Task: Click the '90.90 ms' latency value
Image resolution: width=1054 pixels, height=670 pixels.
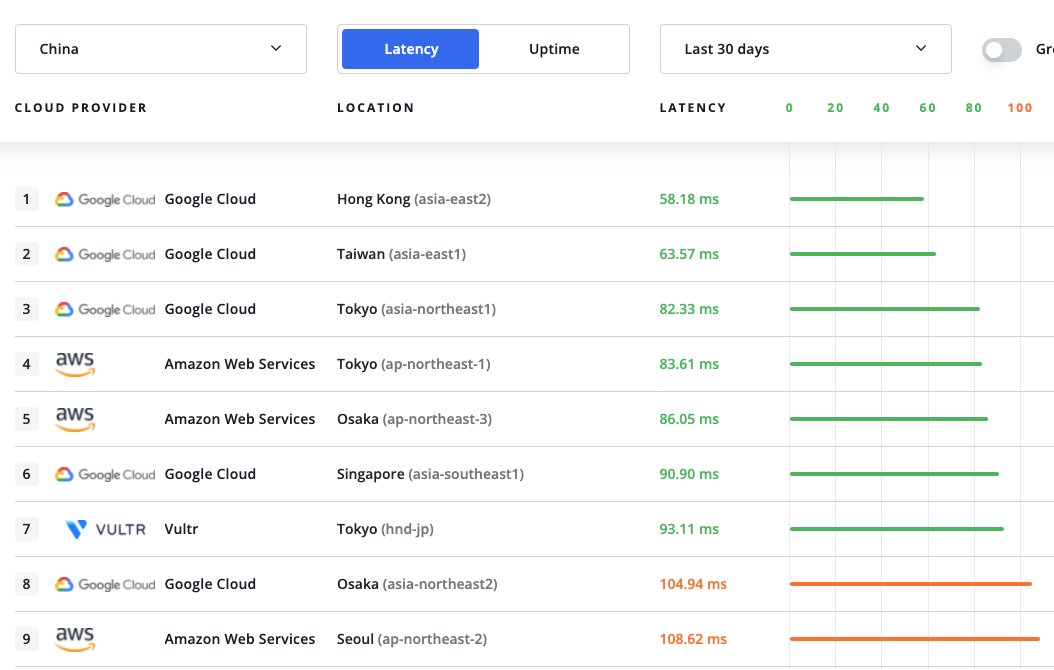Action: (x=689, y=474)
